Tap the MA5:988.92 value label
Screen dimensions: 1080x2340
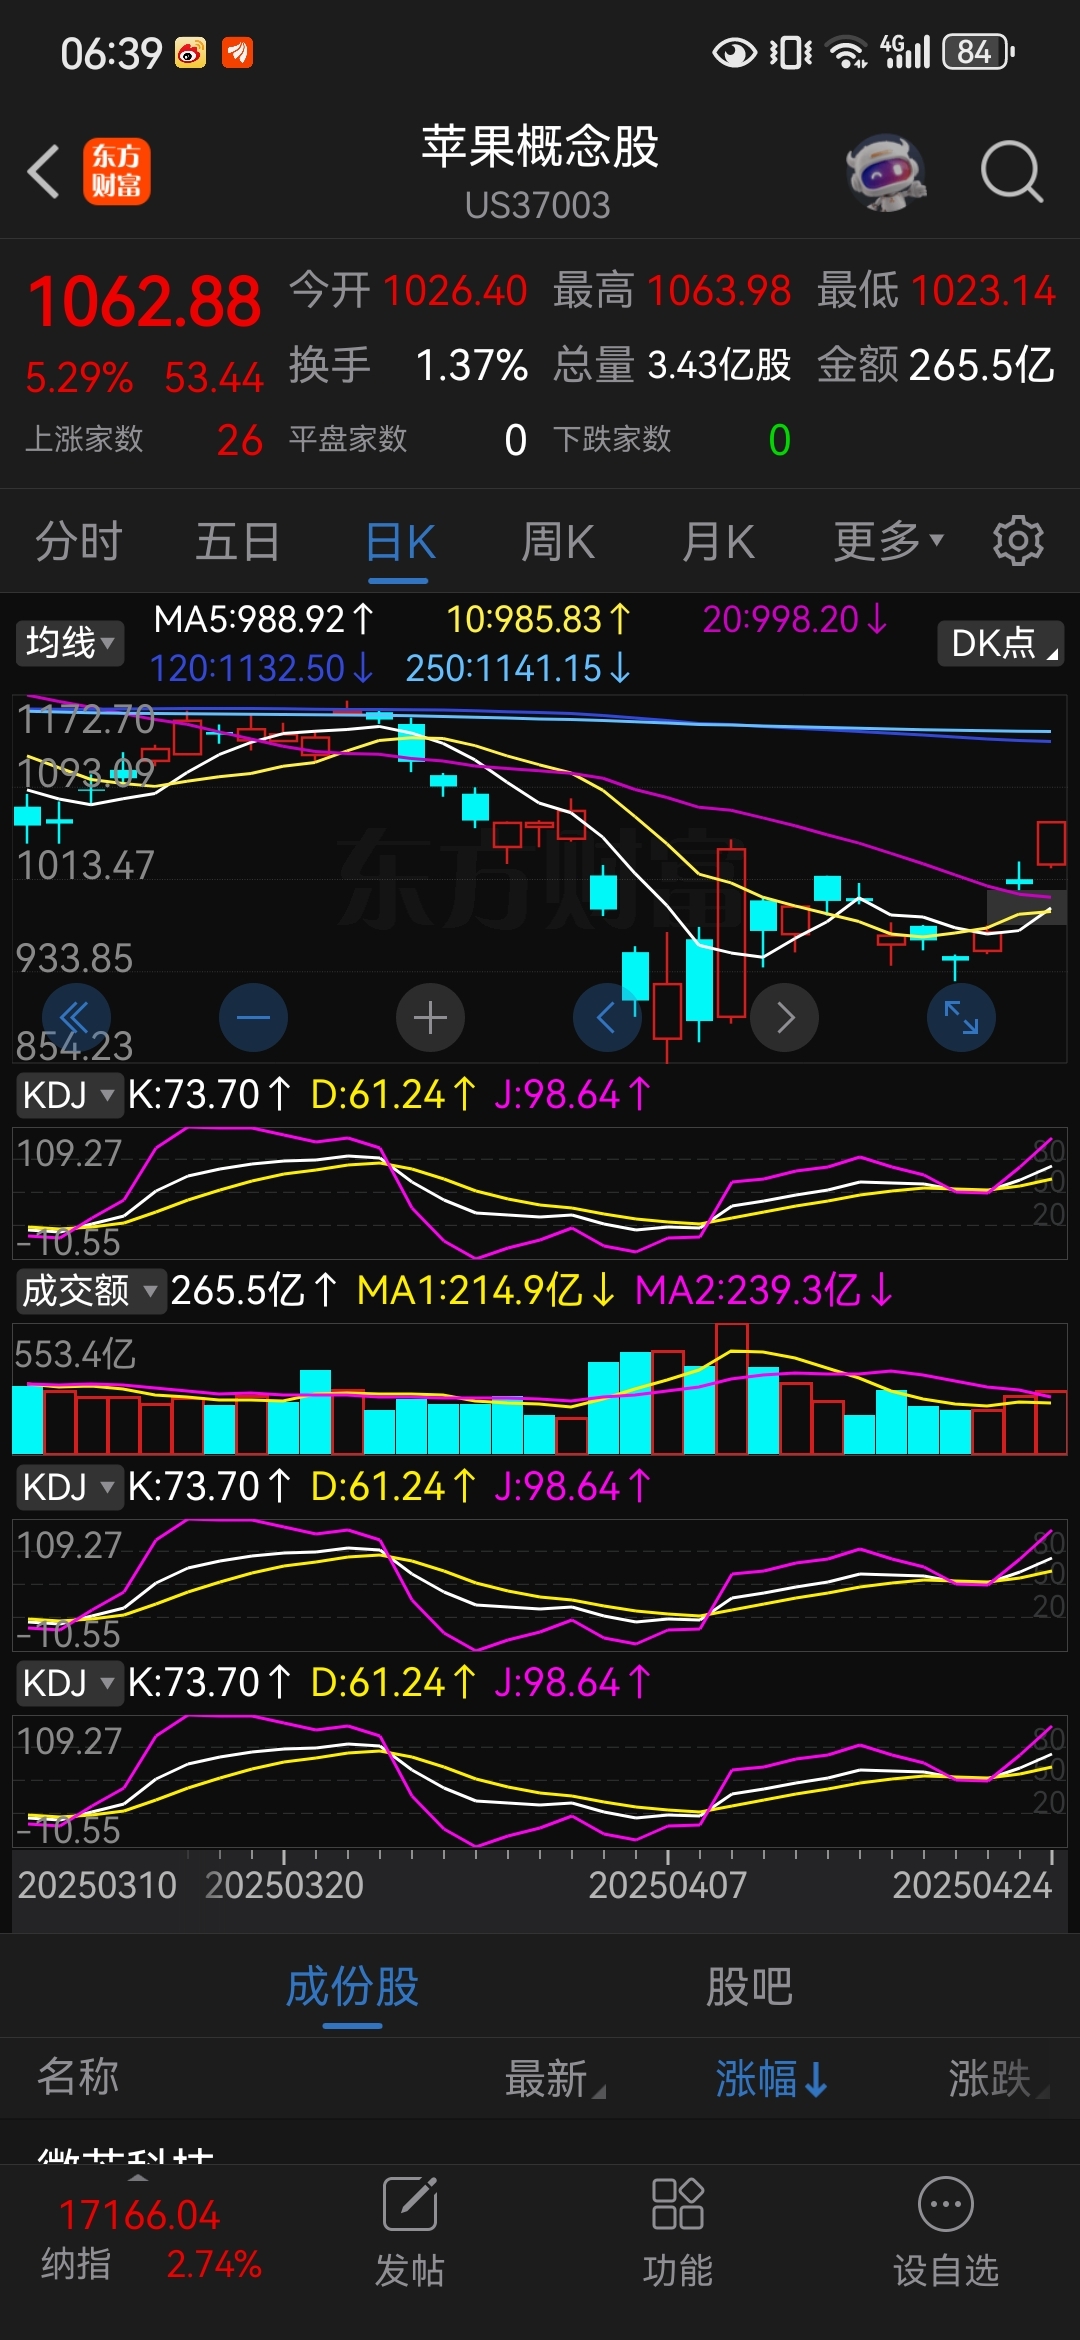pos(264,620)
